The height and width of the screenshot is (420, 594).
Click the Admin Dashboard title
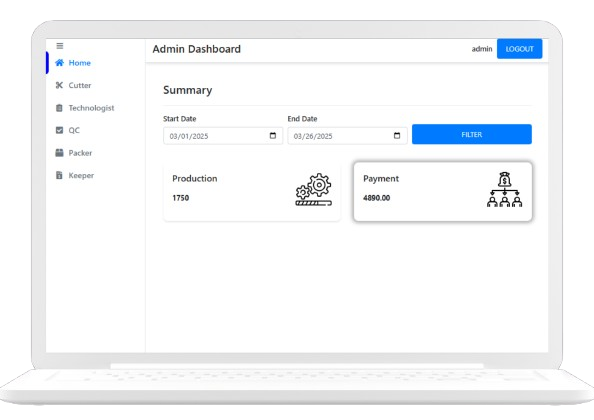coord(197,49)
